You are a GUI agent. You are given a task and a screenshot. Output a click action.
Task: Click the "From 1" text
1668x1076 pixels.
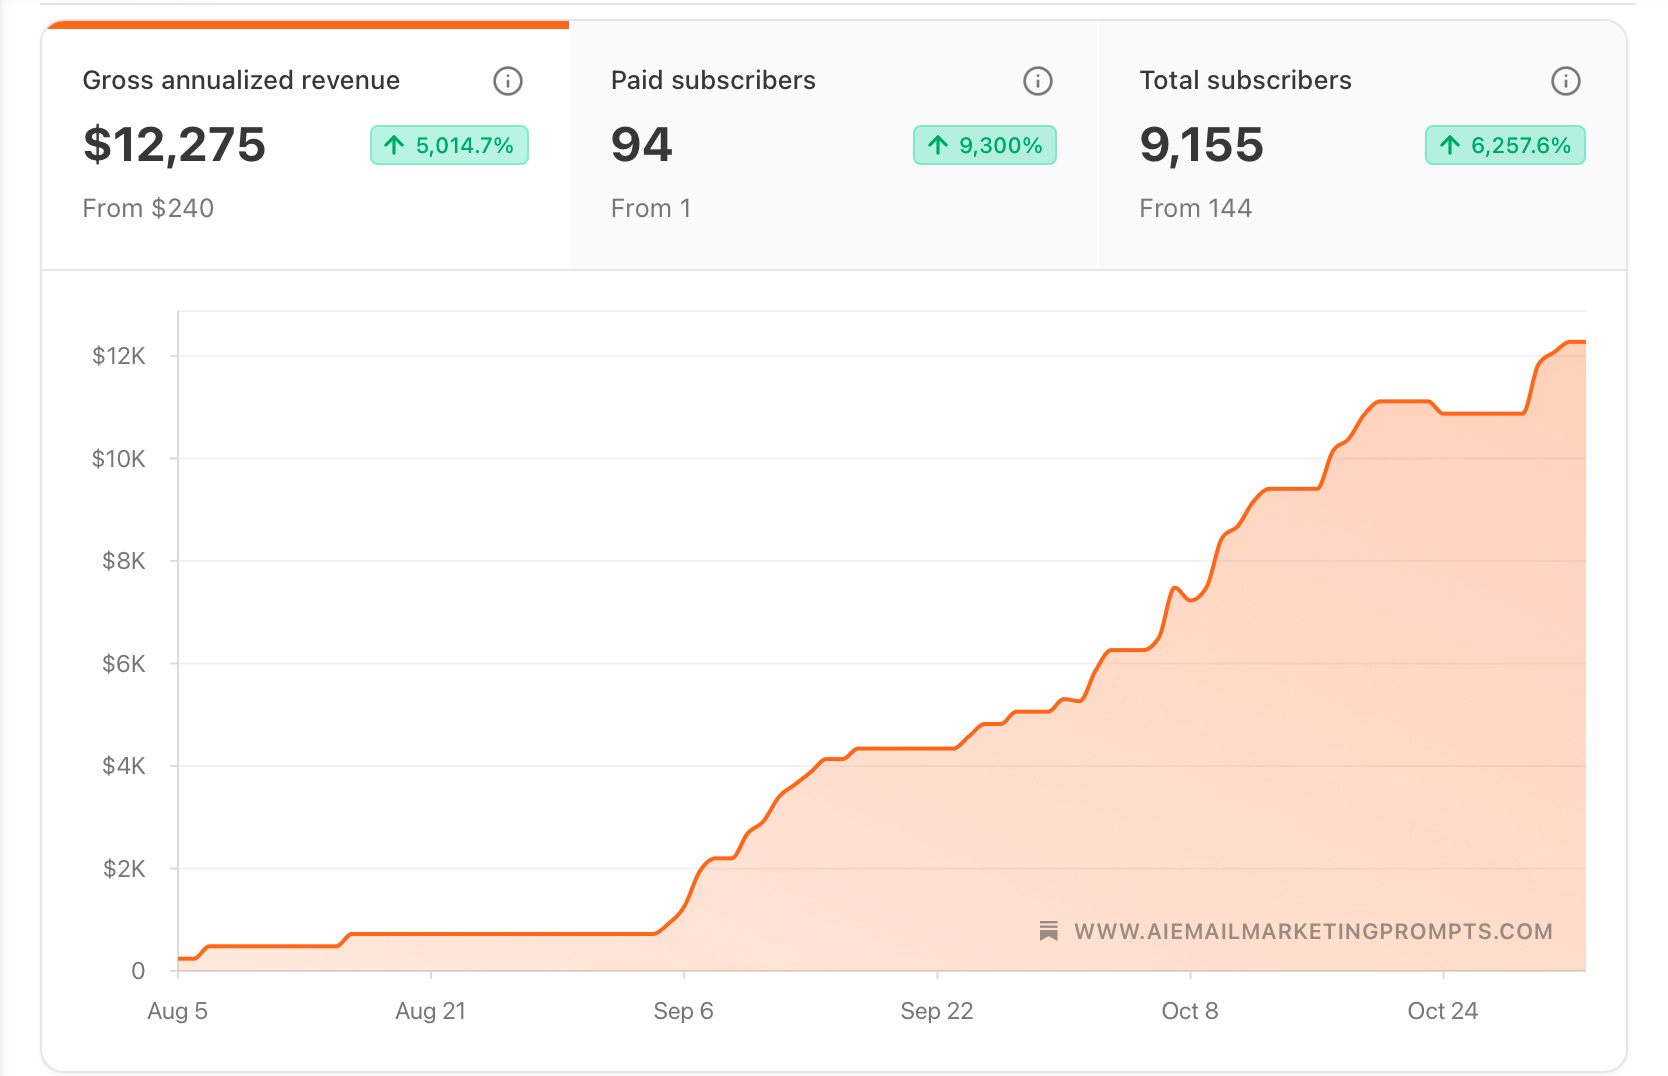pyautogui.click(x=651, y=208)
